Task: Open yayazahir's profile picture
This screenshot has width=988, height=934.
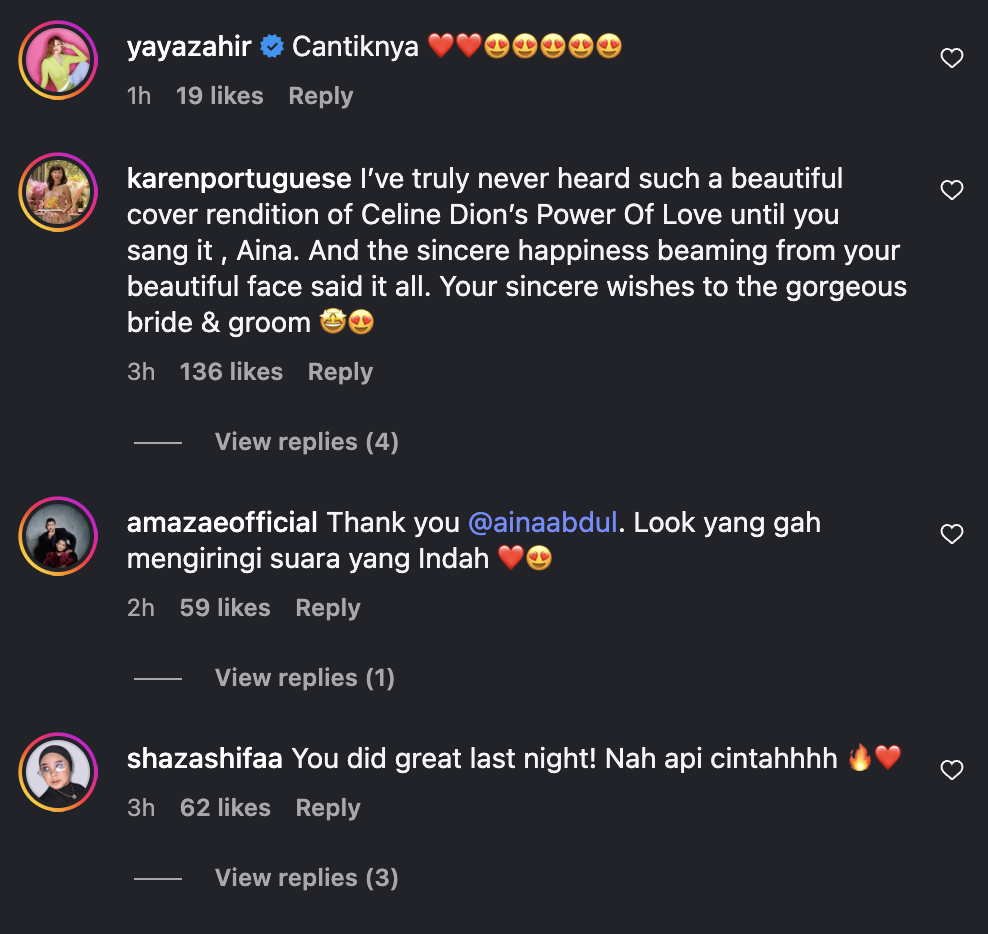Action: (x=58, y=60)
